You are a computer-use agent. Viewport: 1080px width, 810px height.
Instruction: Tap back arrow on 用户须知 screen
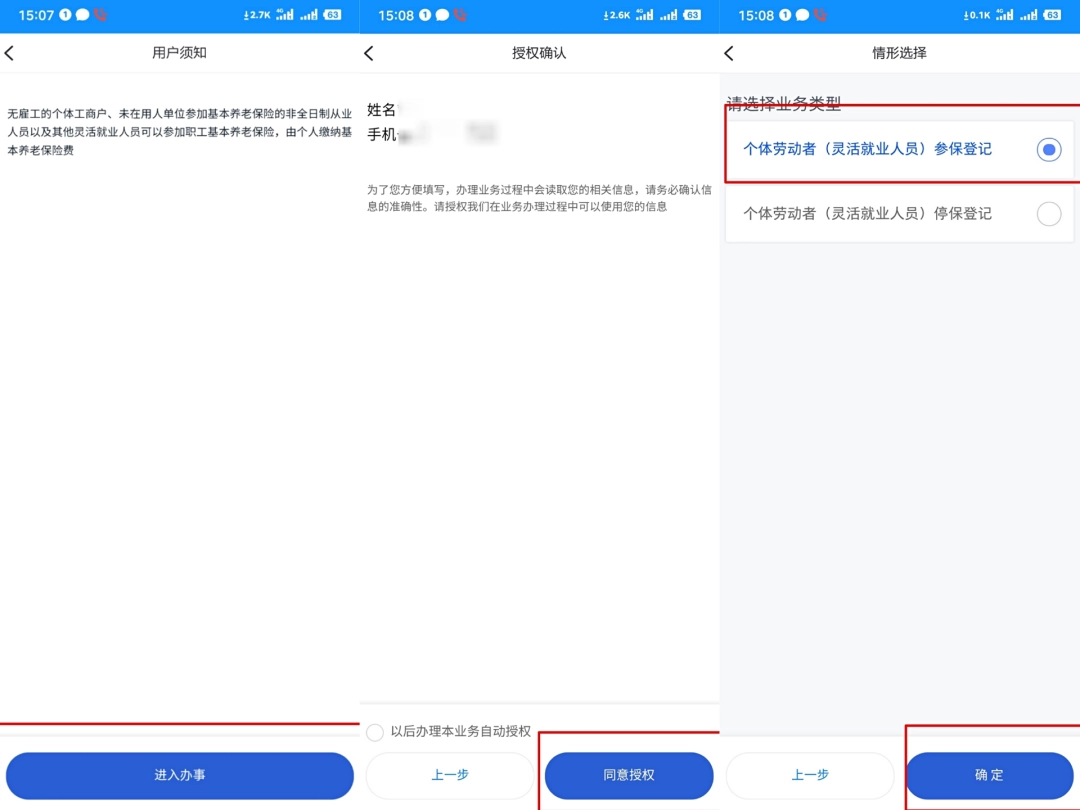click(10, 53)
